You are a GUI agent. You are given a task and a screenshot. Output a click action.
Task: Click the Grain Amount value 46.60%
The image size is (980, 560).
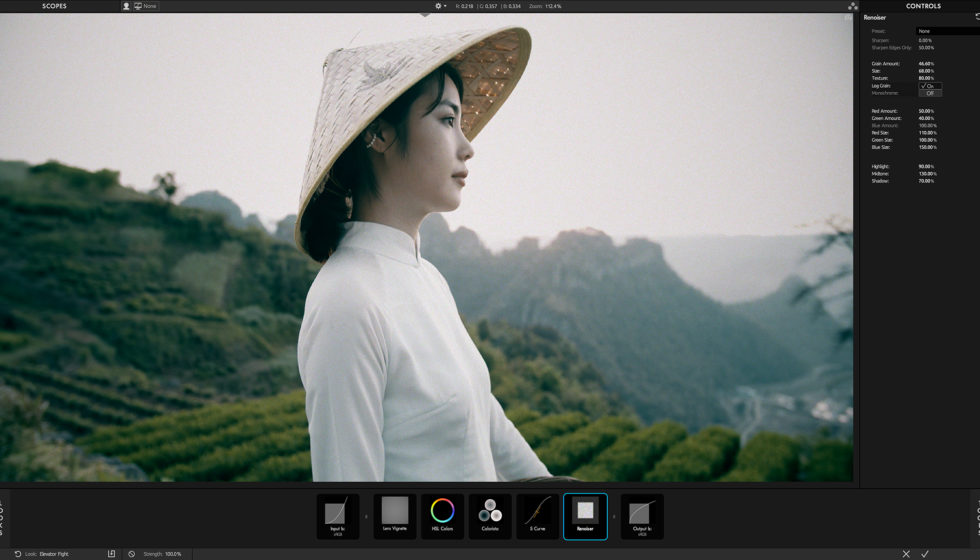[926, 64]
